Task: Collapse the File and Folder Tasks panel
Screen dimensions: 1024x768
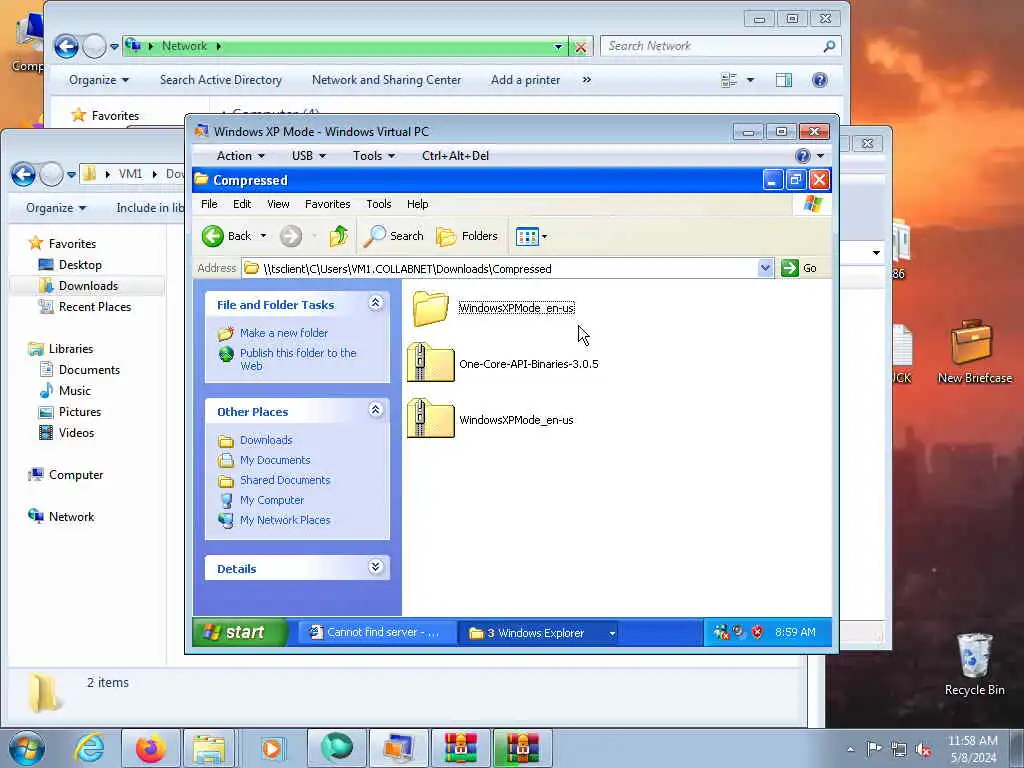Action: (376, 303)
